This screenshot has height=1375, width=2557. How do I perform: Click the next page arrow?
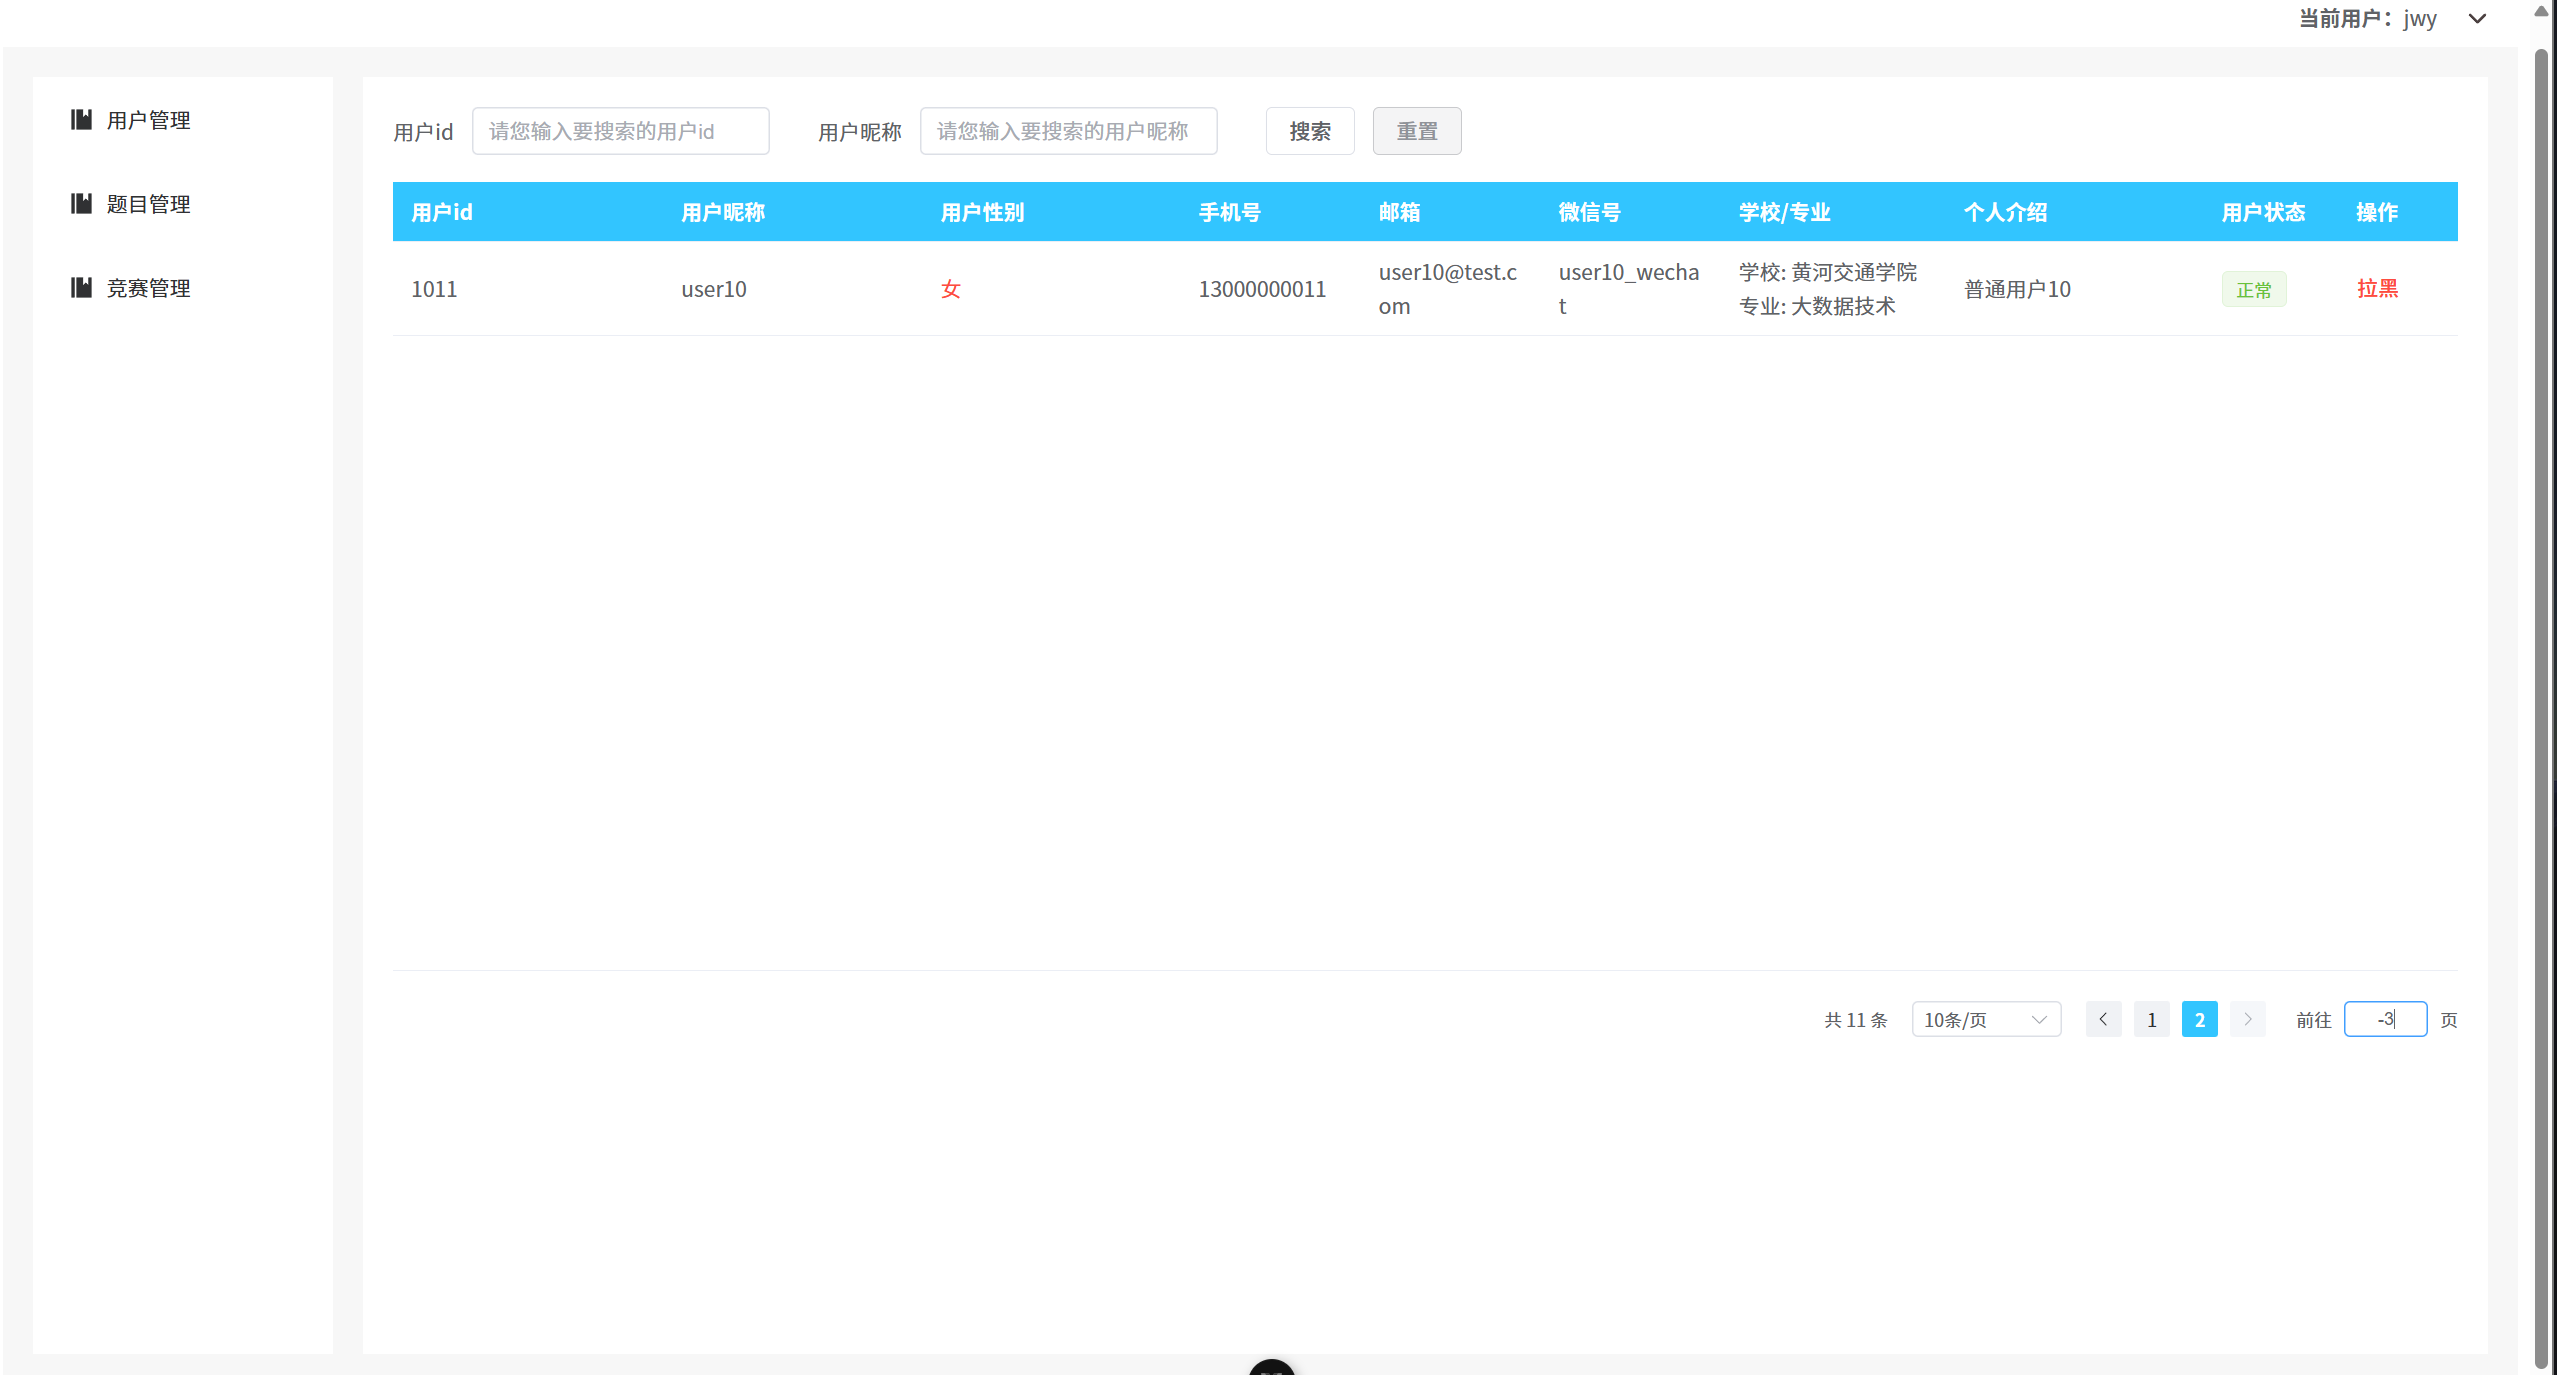coord(2247,1019)
